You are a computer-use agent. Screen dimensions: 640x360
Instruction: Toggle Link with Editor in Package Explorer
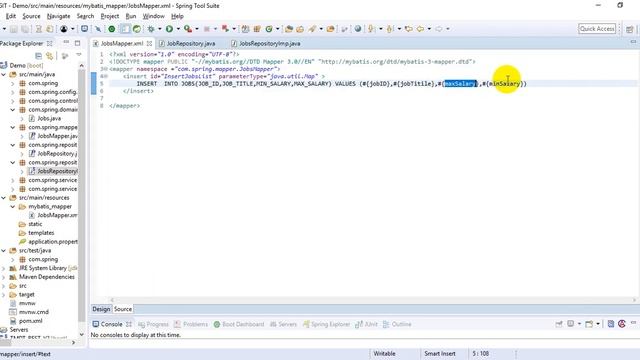click(x=50, y=56)
